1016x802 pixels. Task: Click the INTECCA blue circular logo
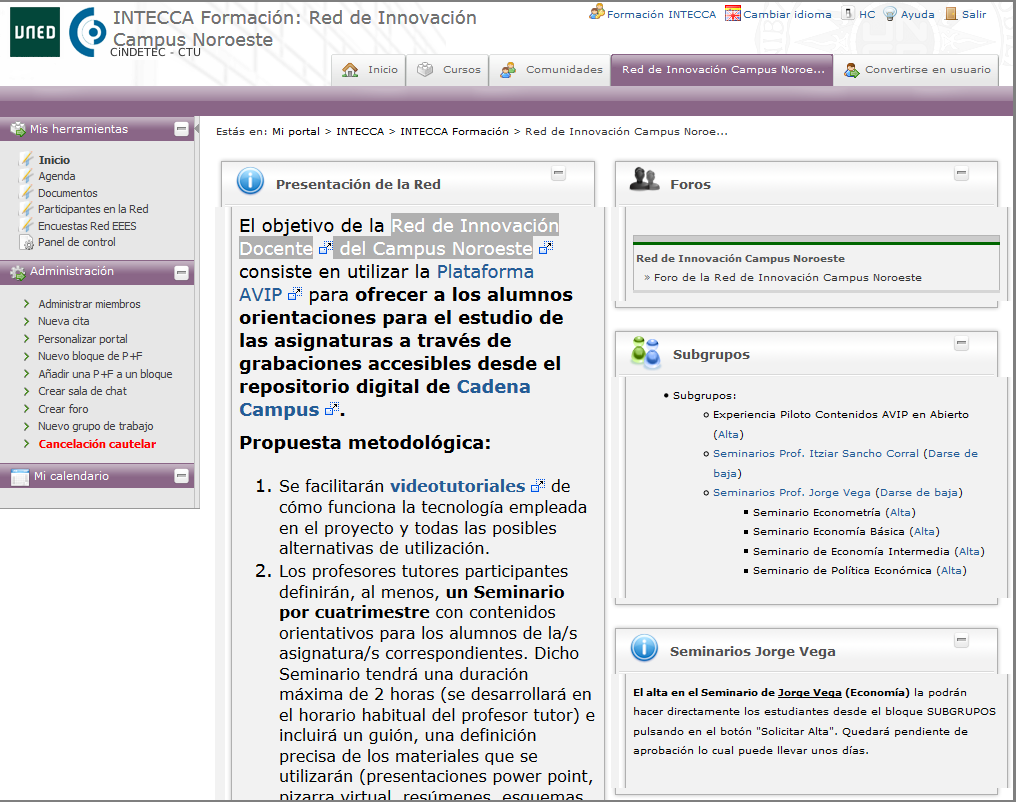87,32
